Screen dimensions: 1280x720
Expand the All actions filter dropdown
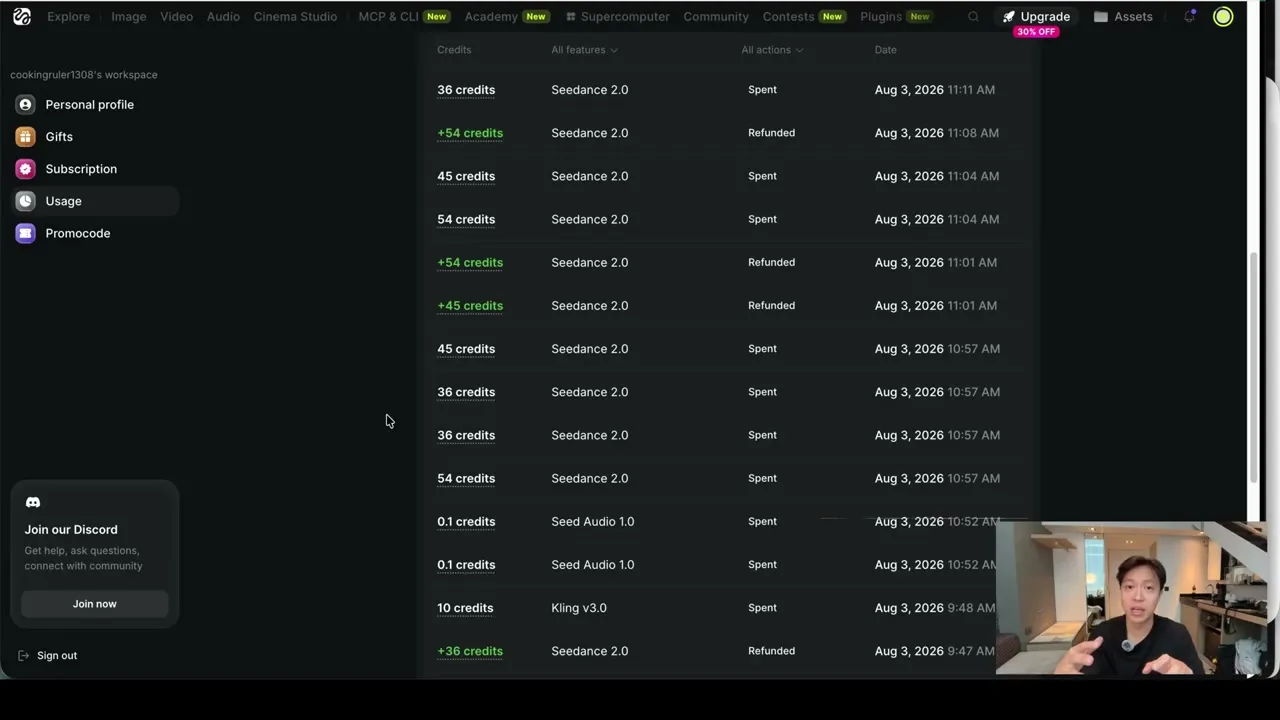[772, 50]
